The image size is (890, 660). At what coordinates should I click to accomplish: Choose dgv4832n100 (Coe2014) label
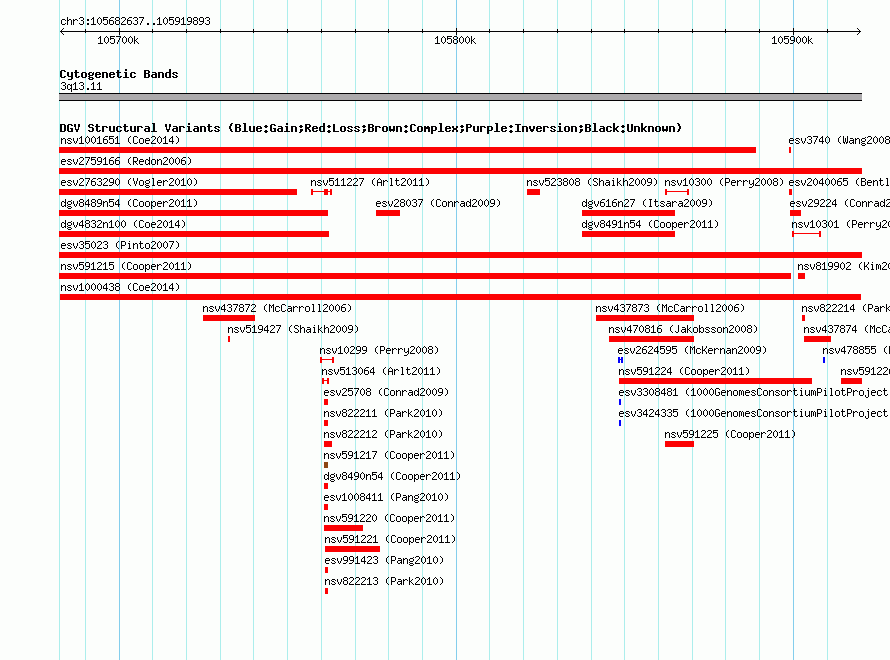click(123, 224)
